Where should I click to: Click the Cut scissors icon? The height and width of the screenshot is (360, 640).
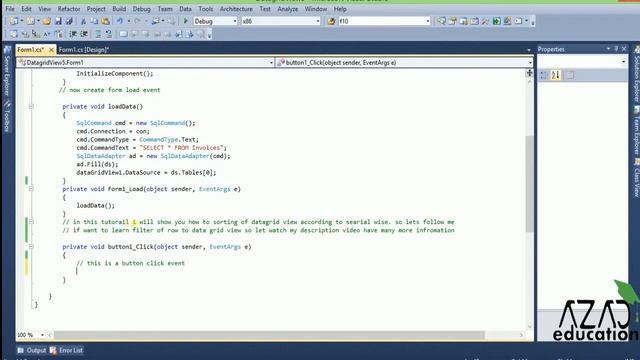(x=83, y=21)
